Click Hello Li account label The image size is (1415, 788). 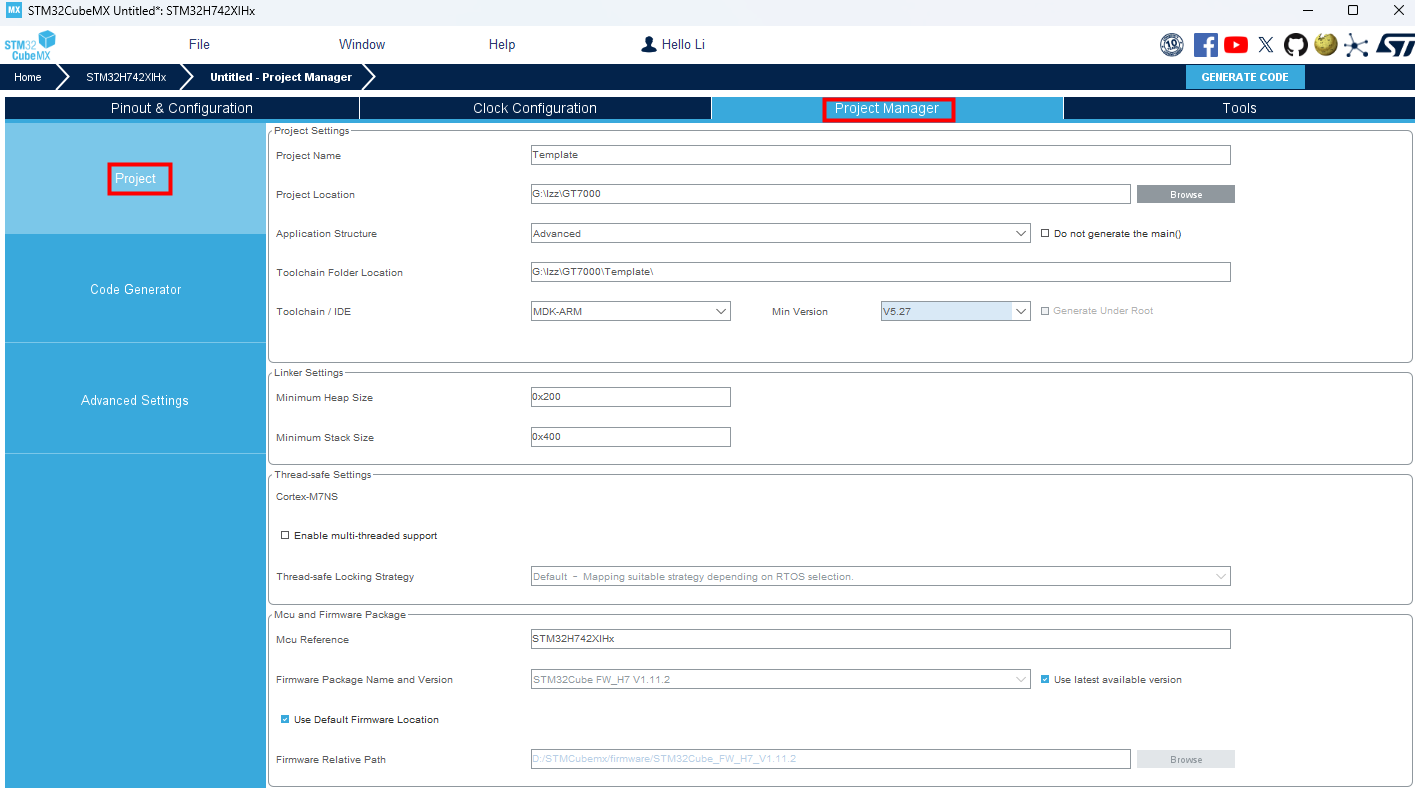683,44
